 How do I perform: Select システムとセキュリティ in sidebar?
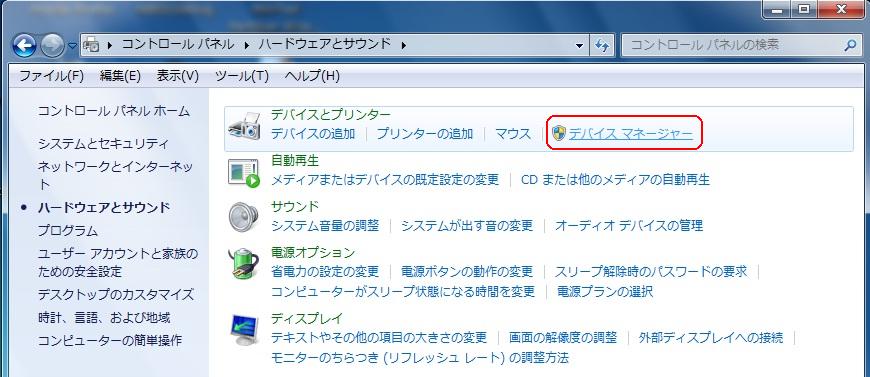(x=103, y=144)
